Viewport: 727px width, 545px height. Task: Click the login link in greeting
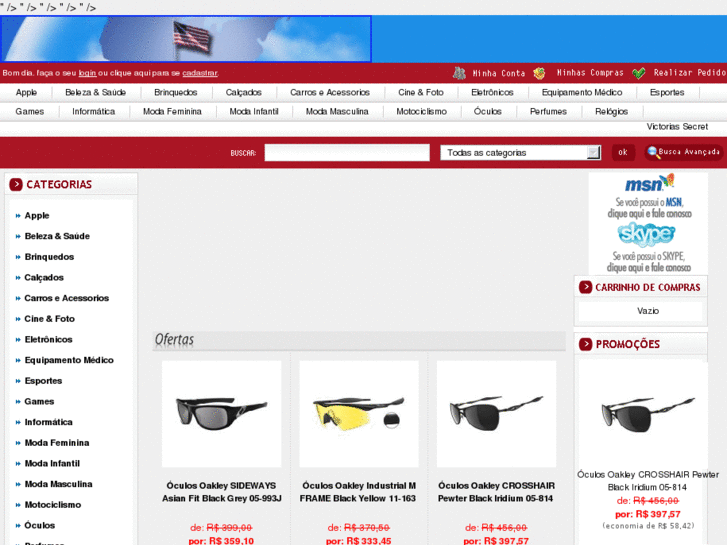pyautogui.click(x=87, y=73)
